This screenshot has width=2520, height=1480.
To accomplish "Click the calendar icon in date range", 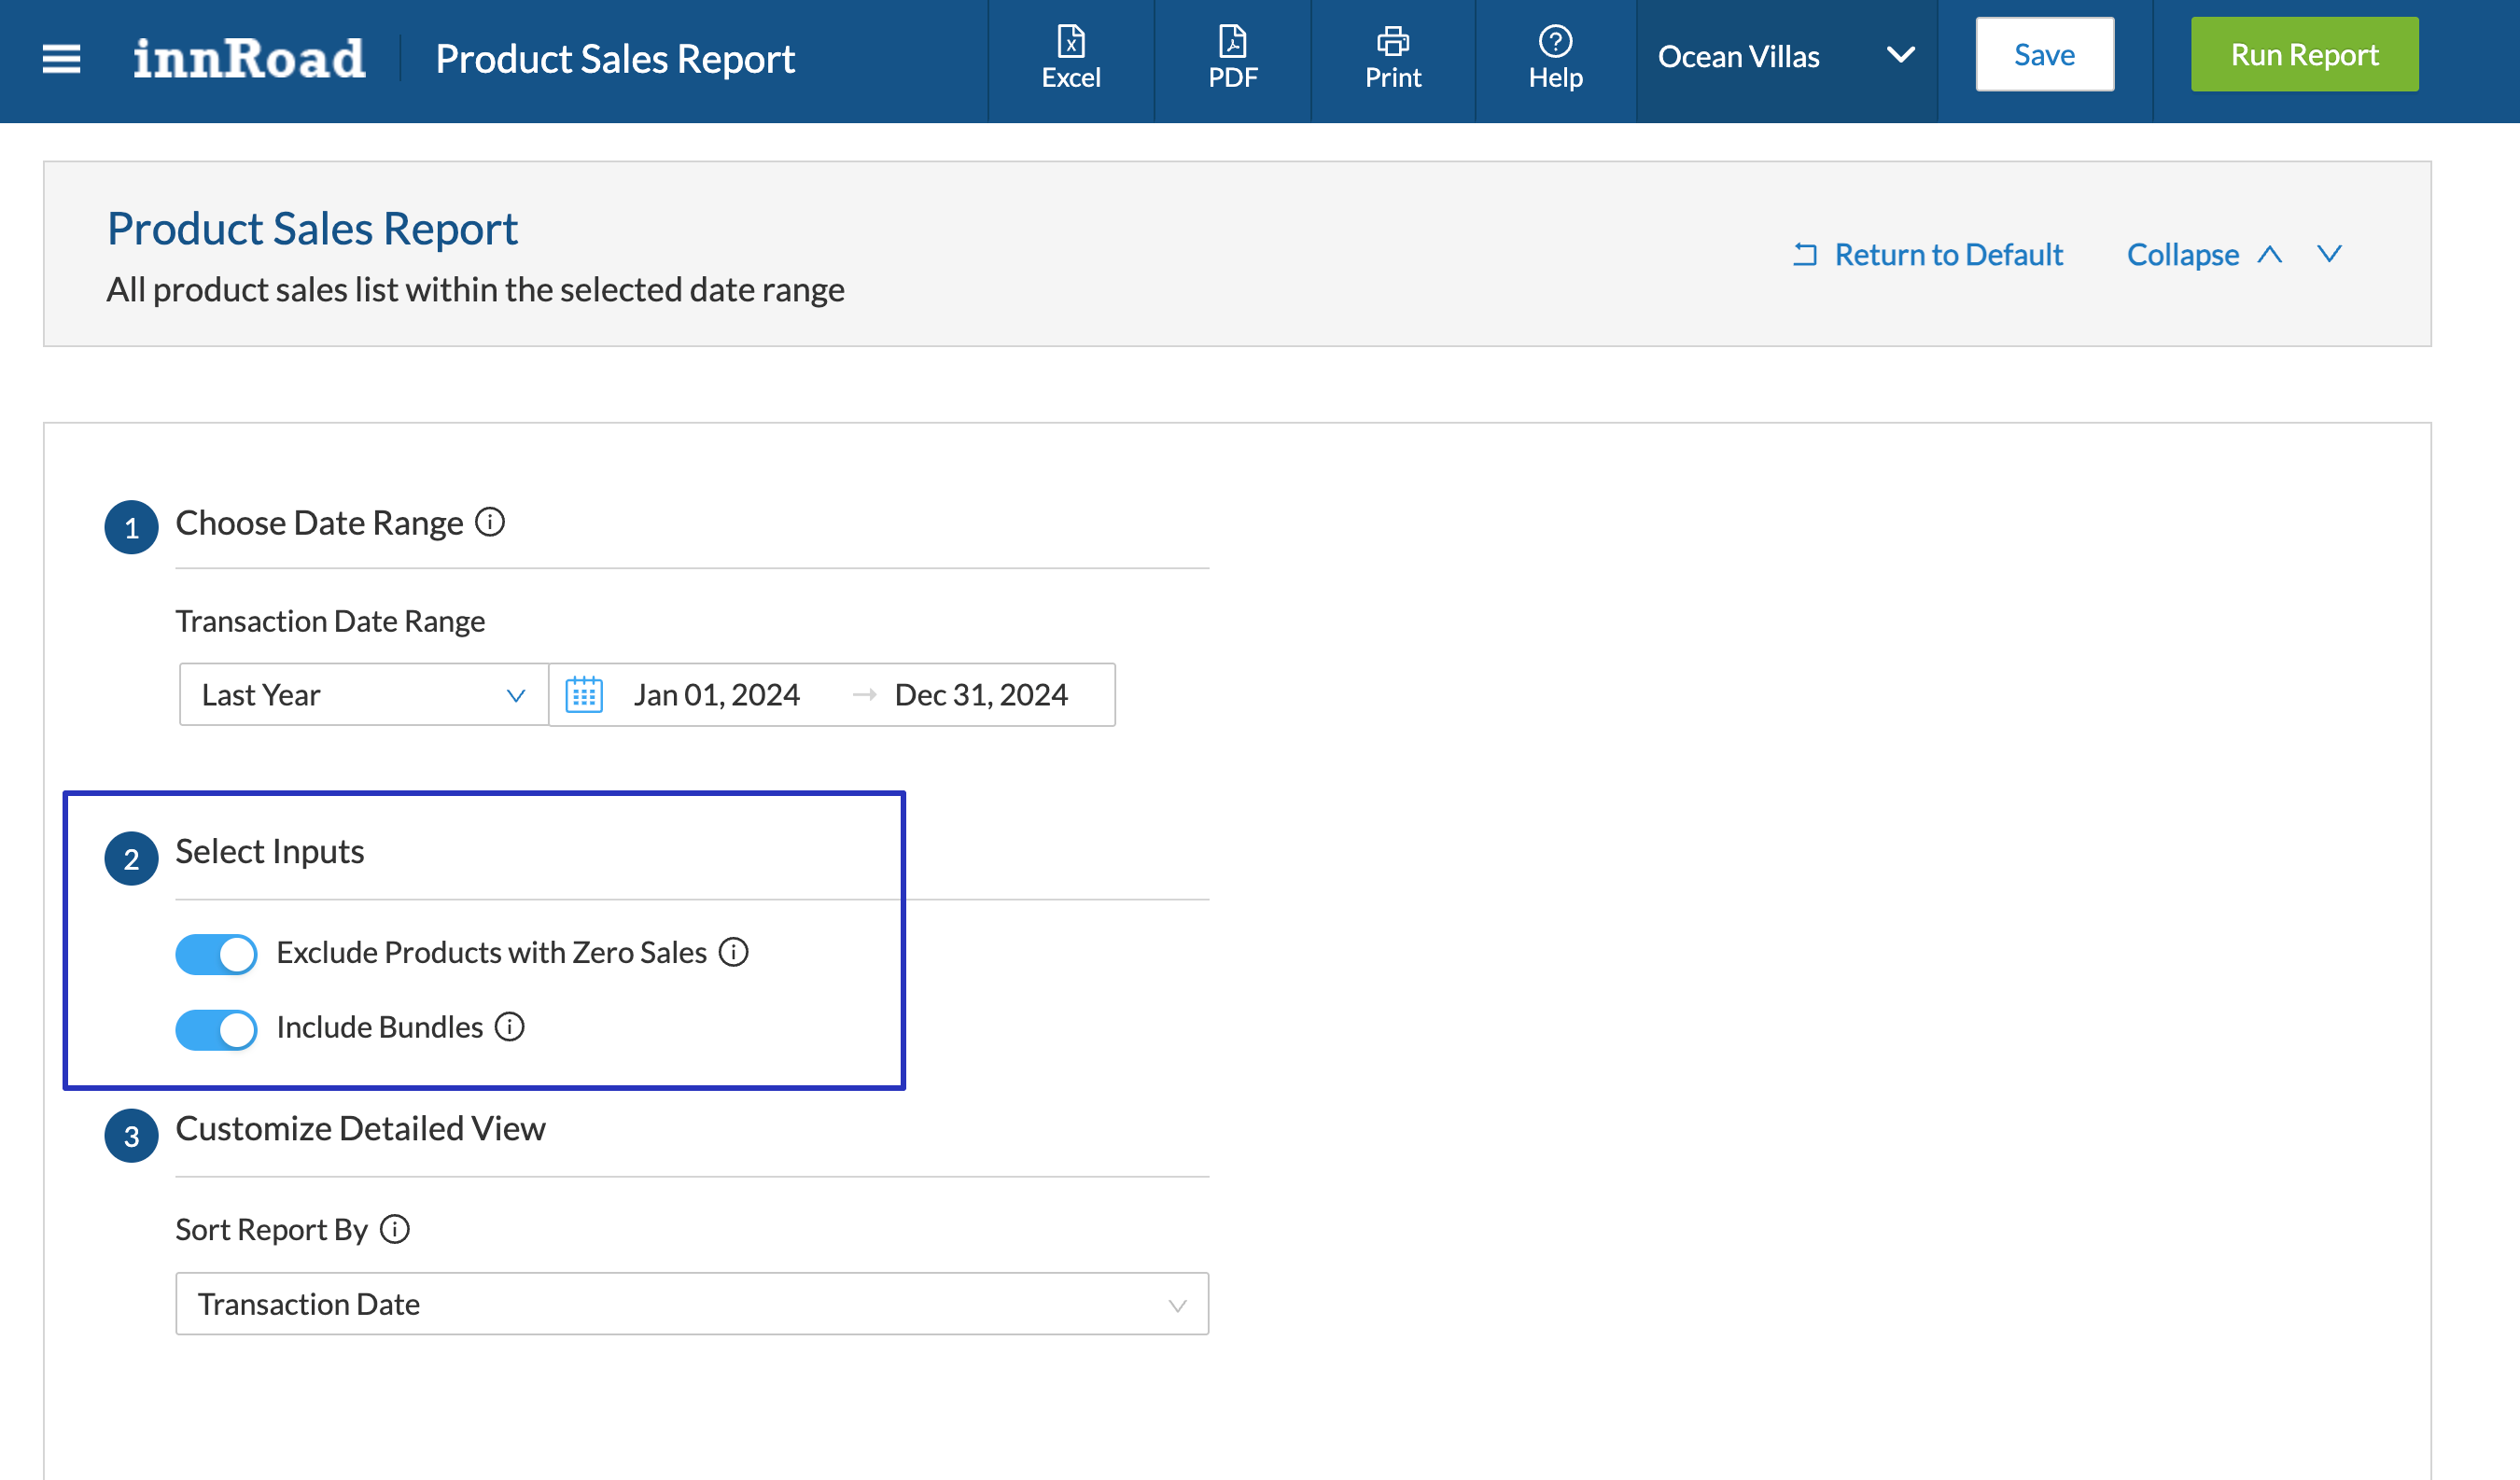I will pyautogui.click(x=584, y=694).
